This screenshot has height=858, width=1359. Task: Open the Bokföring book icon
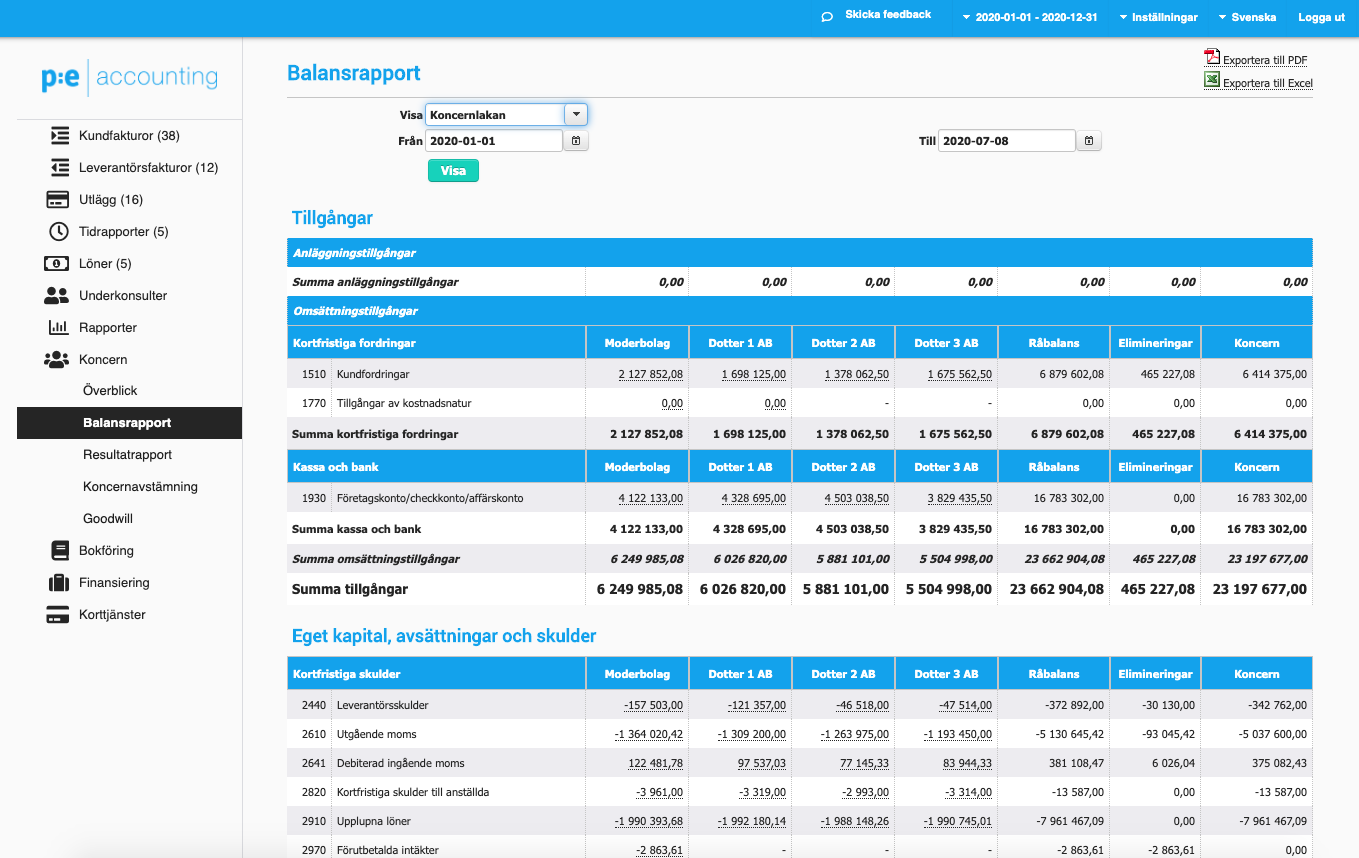59,550
